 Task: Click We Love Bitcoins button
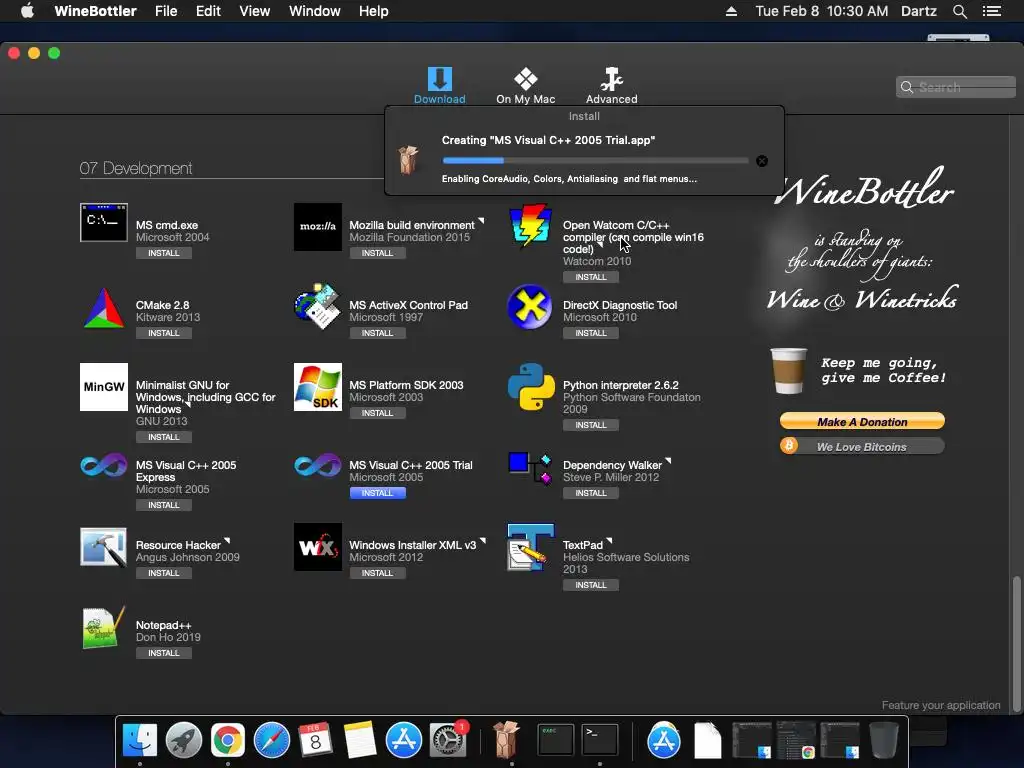pyautogui.click(x=862, y=447)
